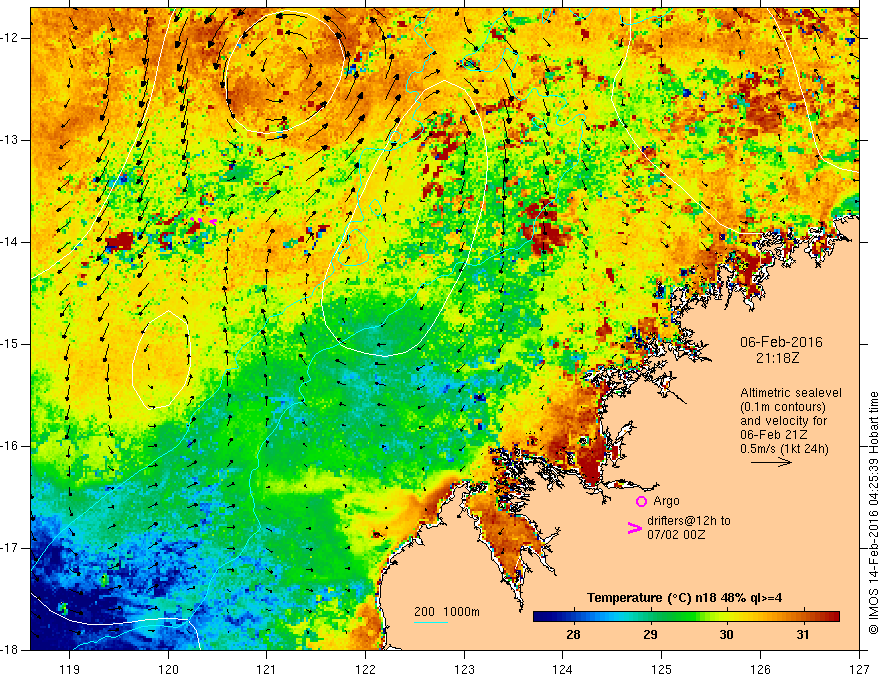Screen dimensions: 880x680
Task: Click the IMOS copyright timestamp text
Action: tap(873, 513)
